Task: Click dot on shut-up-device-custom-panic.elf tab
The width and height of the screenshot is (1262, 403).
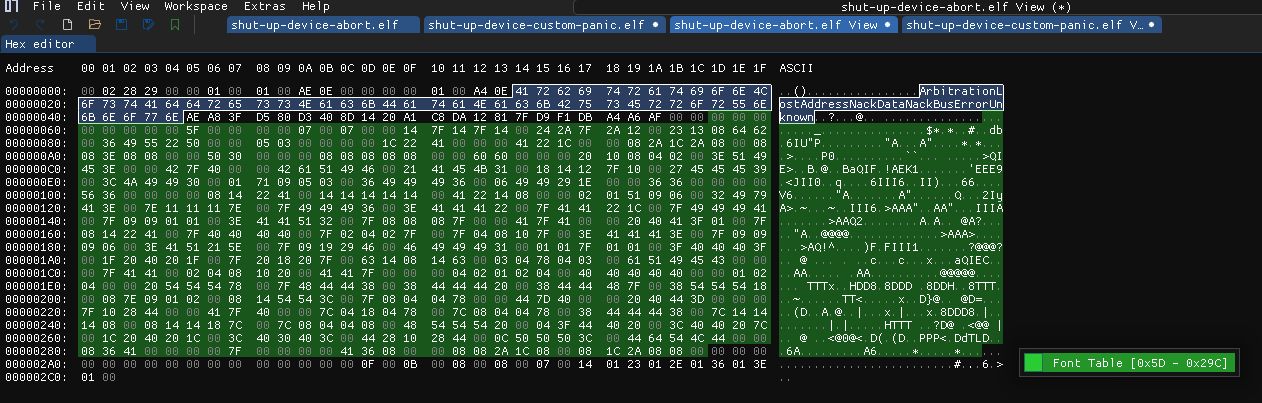Action: [x=655, y=25]
